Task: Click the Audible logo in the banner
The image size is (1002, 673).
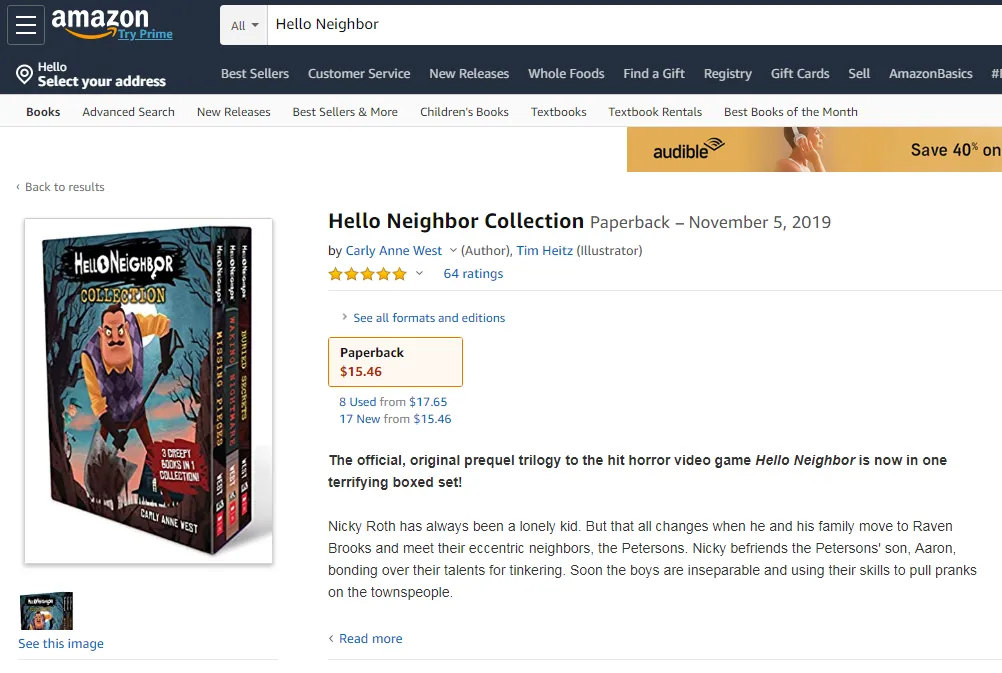Action: point(688,149)
